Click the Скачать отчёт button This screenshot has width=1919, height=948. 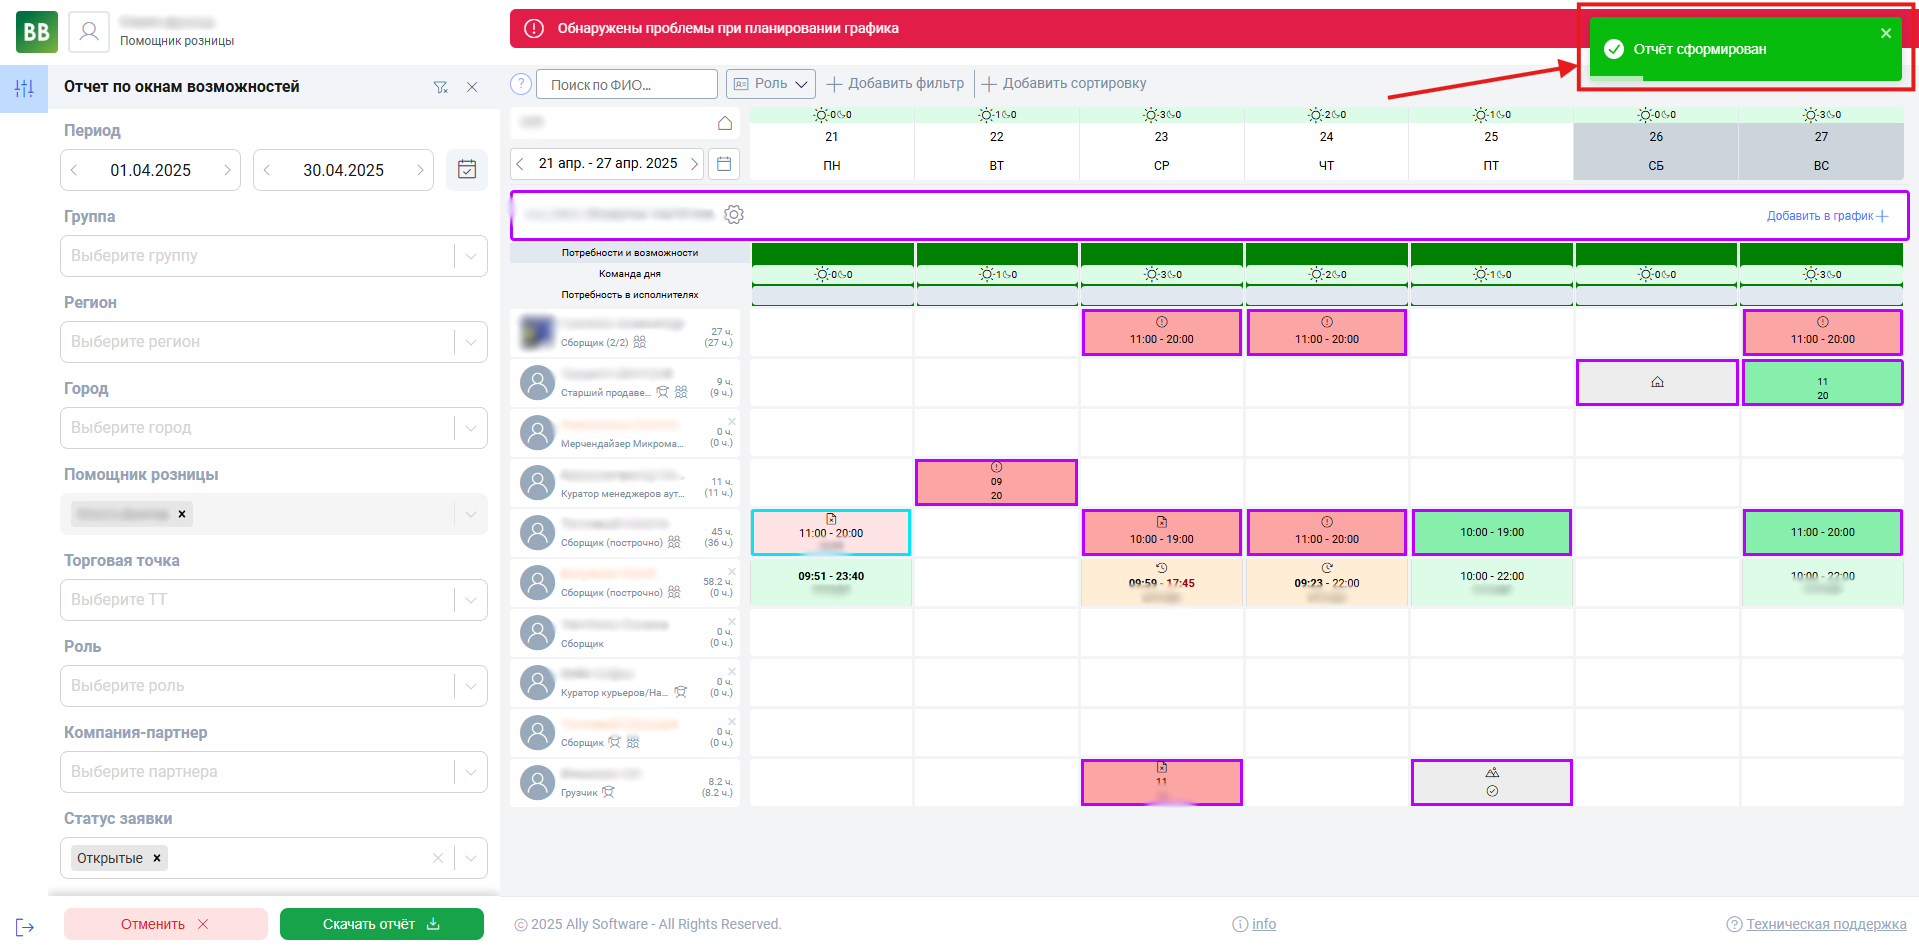point(382,924)
